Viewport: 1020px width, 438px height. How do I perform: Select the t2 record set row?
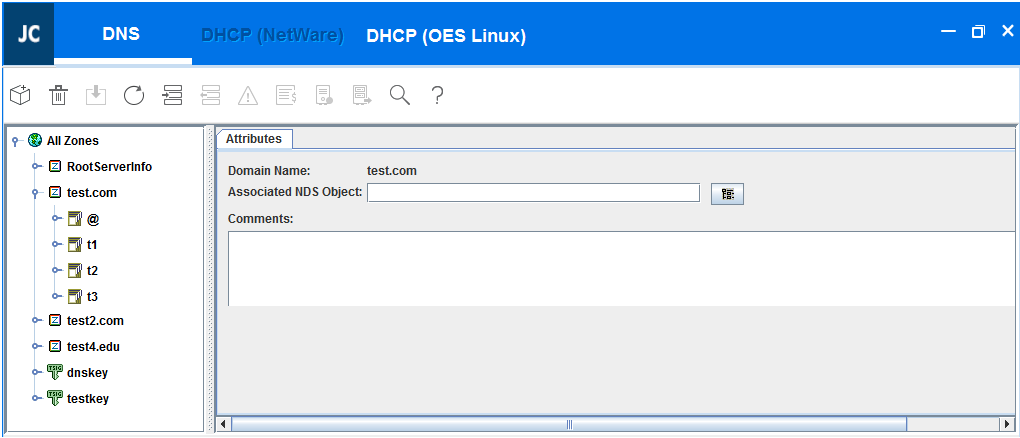point(92,270)
